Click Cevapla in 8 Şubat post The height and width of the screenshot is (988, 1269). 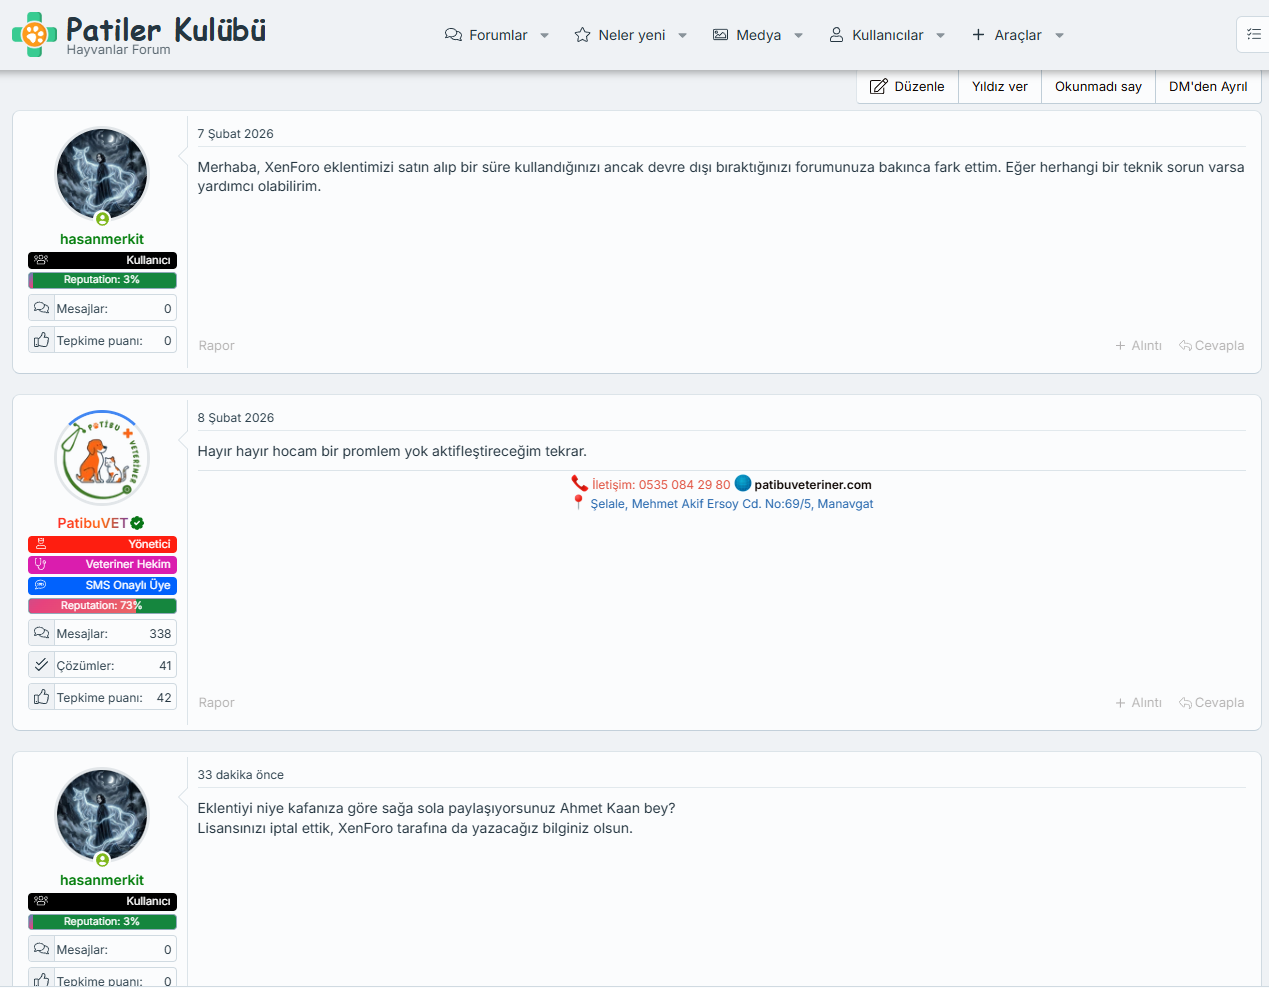[1211, 702]
